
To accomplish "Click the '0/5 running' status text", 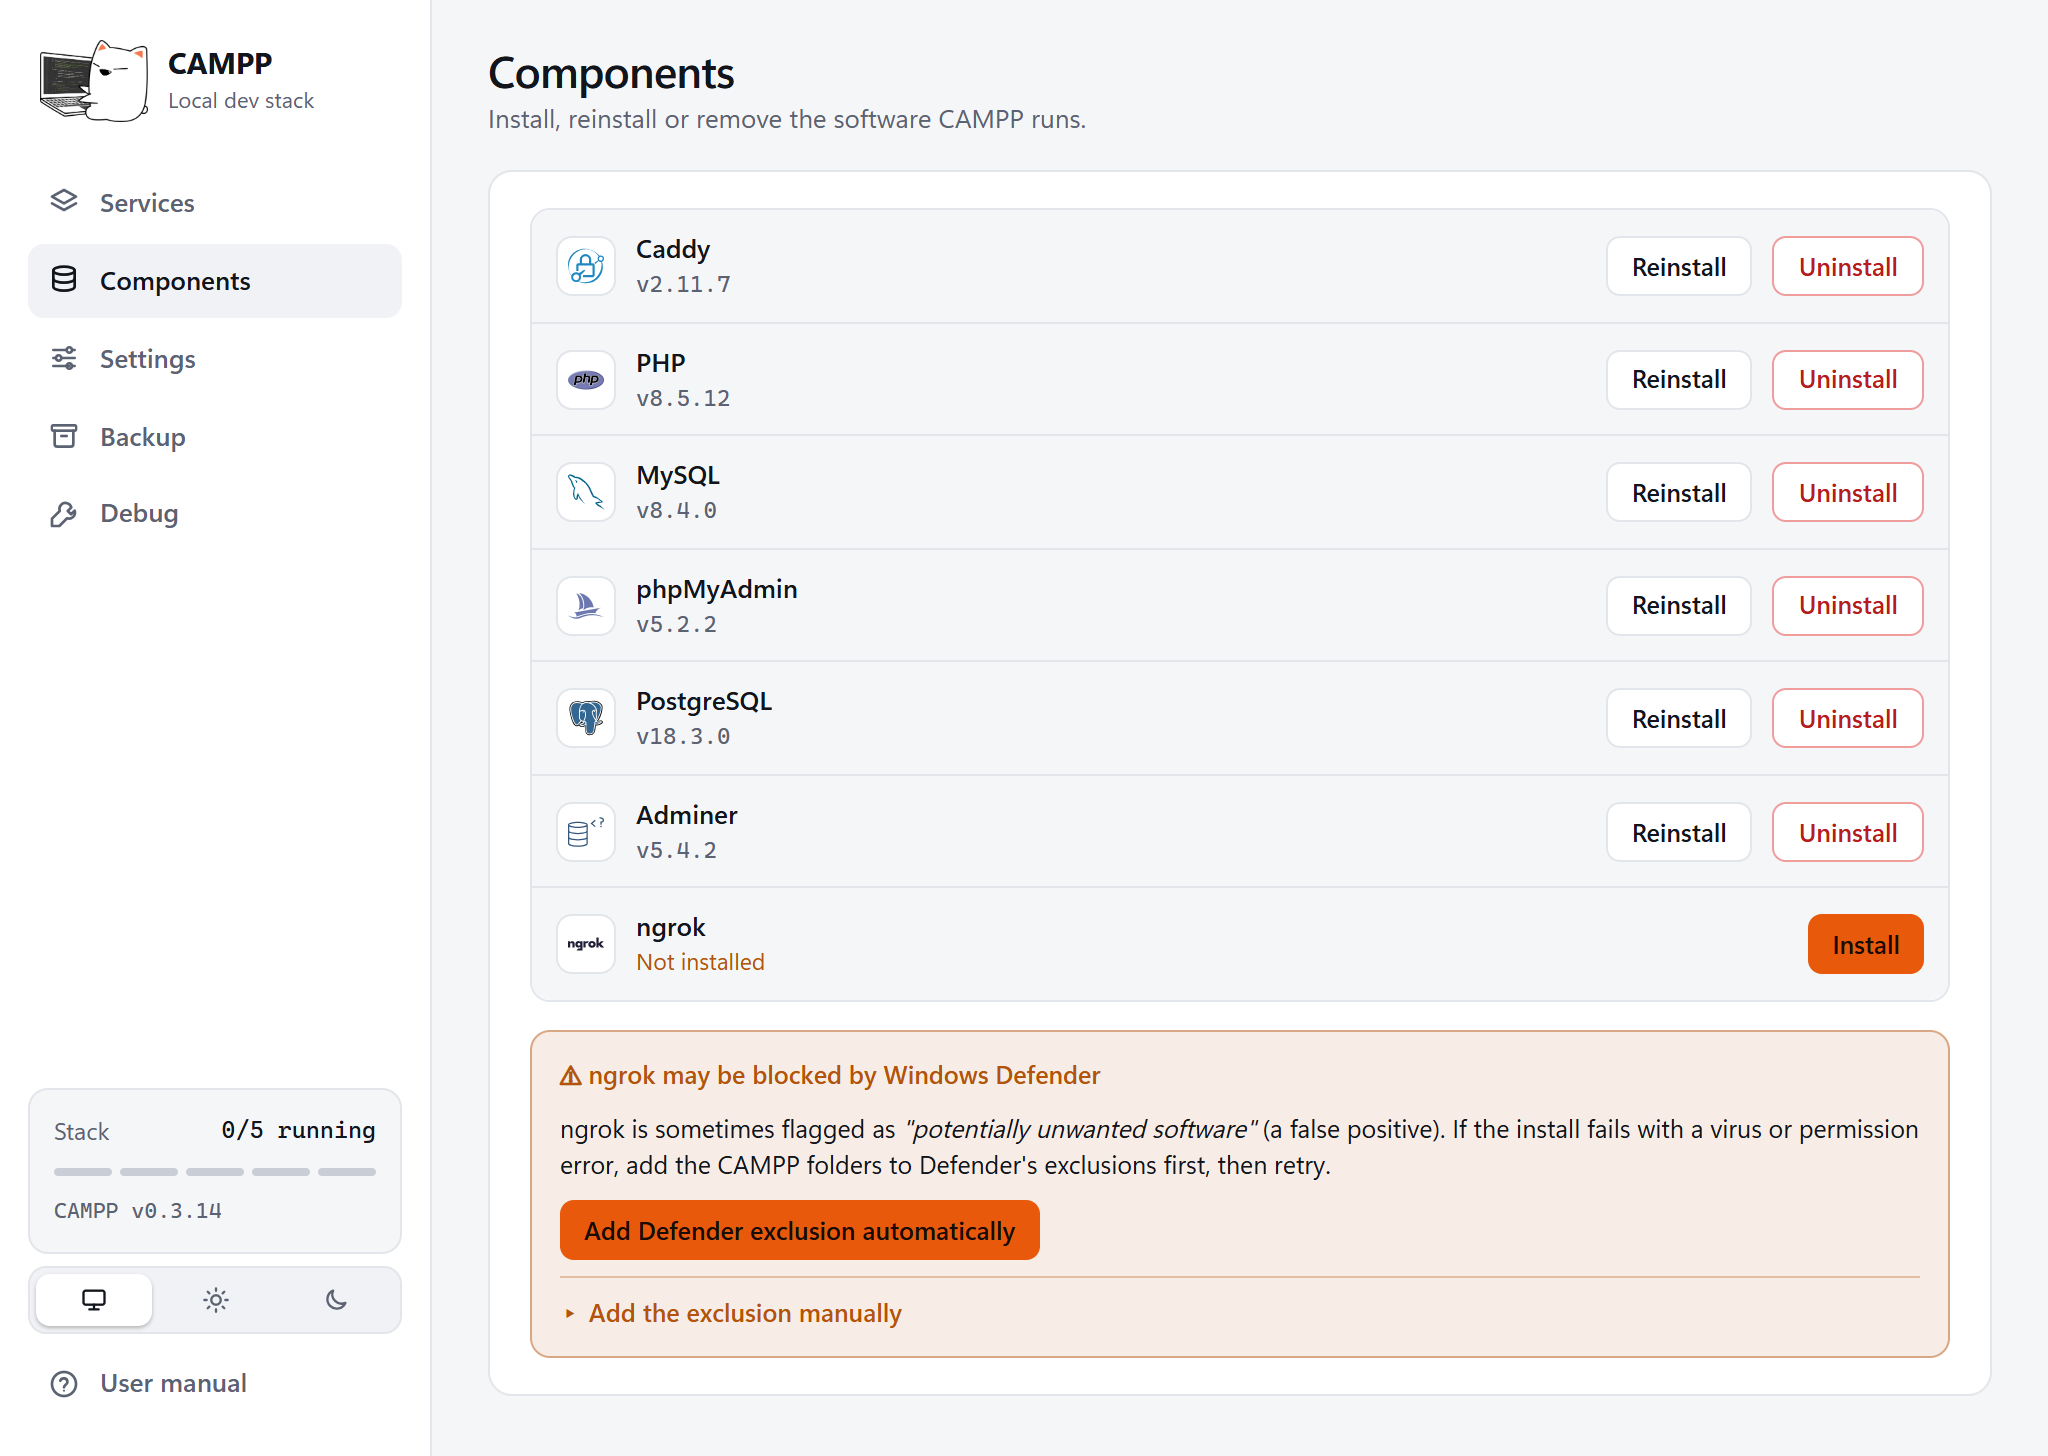I will [x=298, y=1130].
